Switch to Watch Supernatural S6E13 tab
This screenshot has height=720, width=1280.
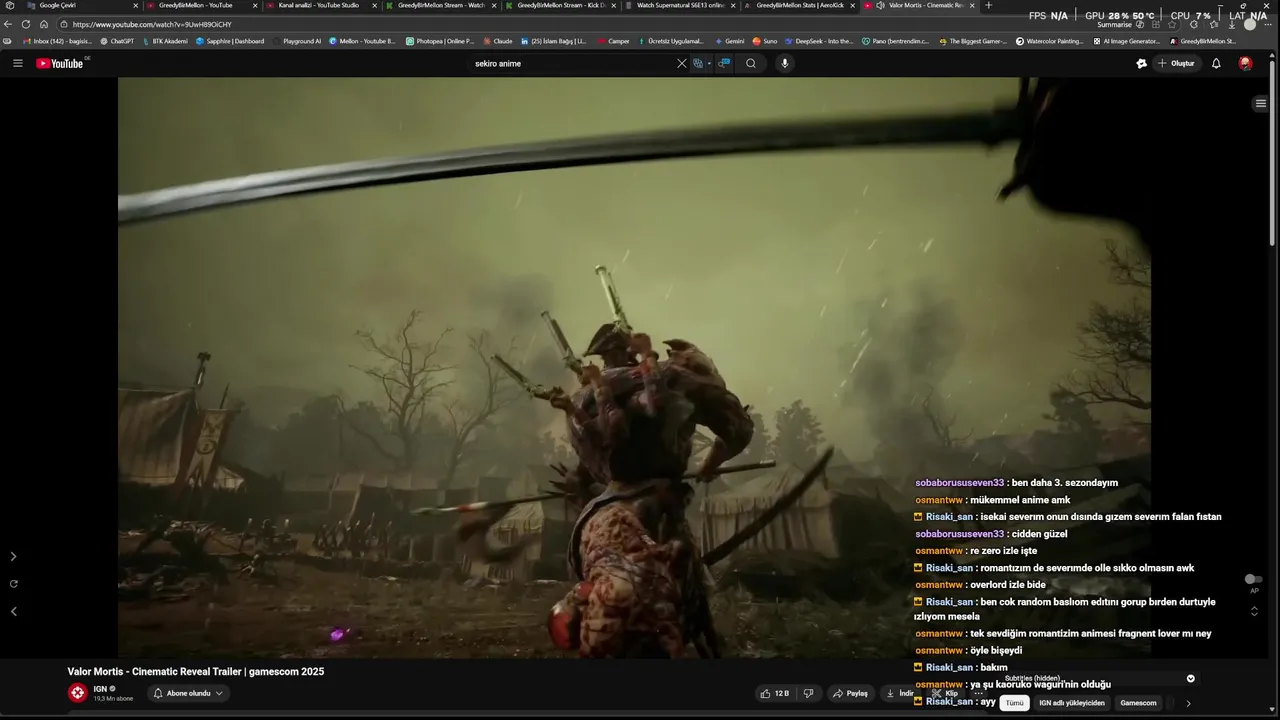pos(679,5)
